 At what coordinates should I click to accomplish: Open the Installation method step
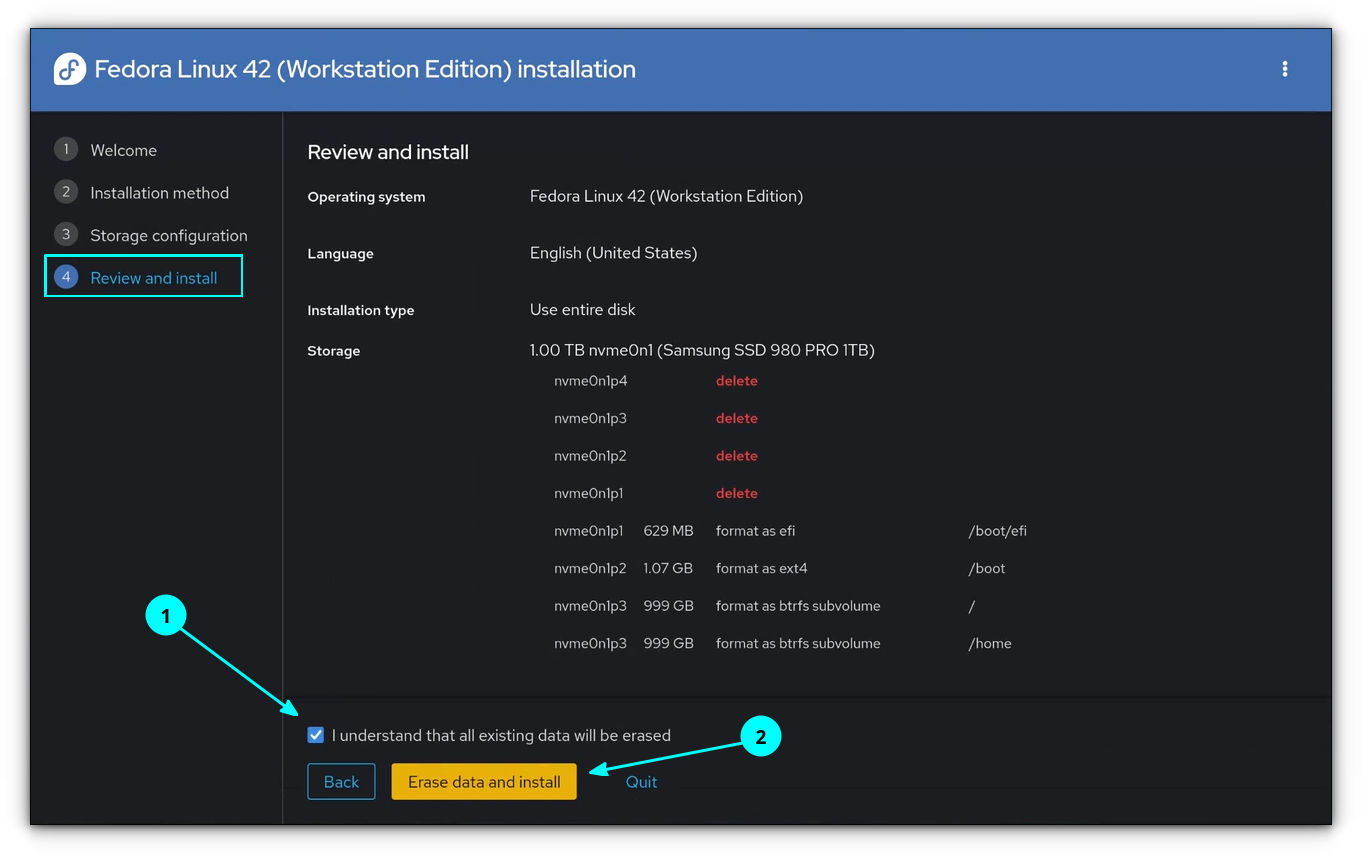(x=141, y=193)
